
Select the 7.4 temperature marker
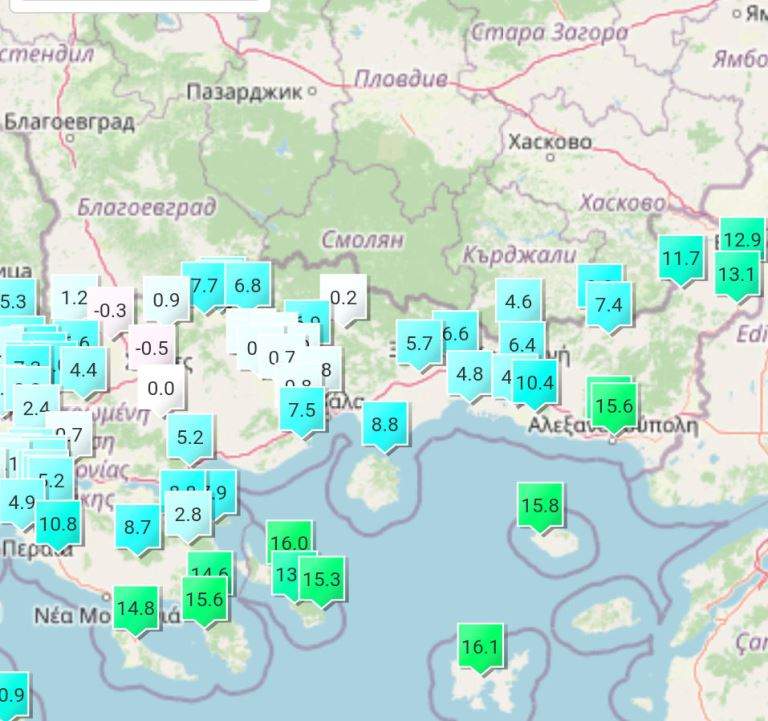608,304
